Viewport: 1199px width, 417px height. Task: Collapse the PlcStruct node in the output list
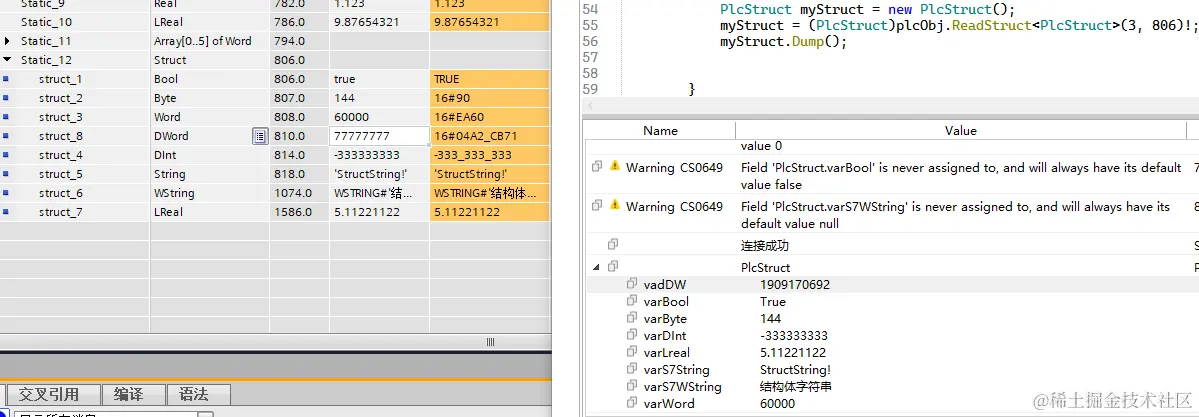click(596, 267)
